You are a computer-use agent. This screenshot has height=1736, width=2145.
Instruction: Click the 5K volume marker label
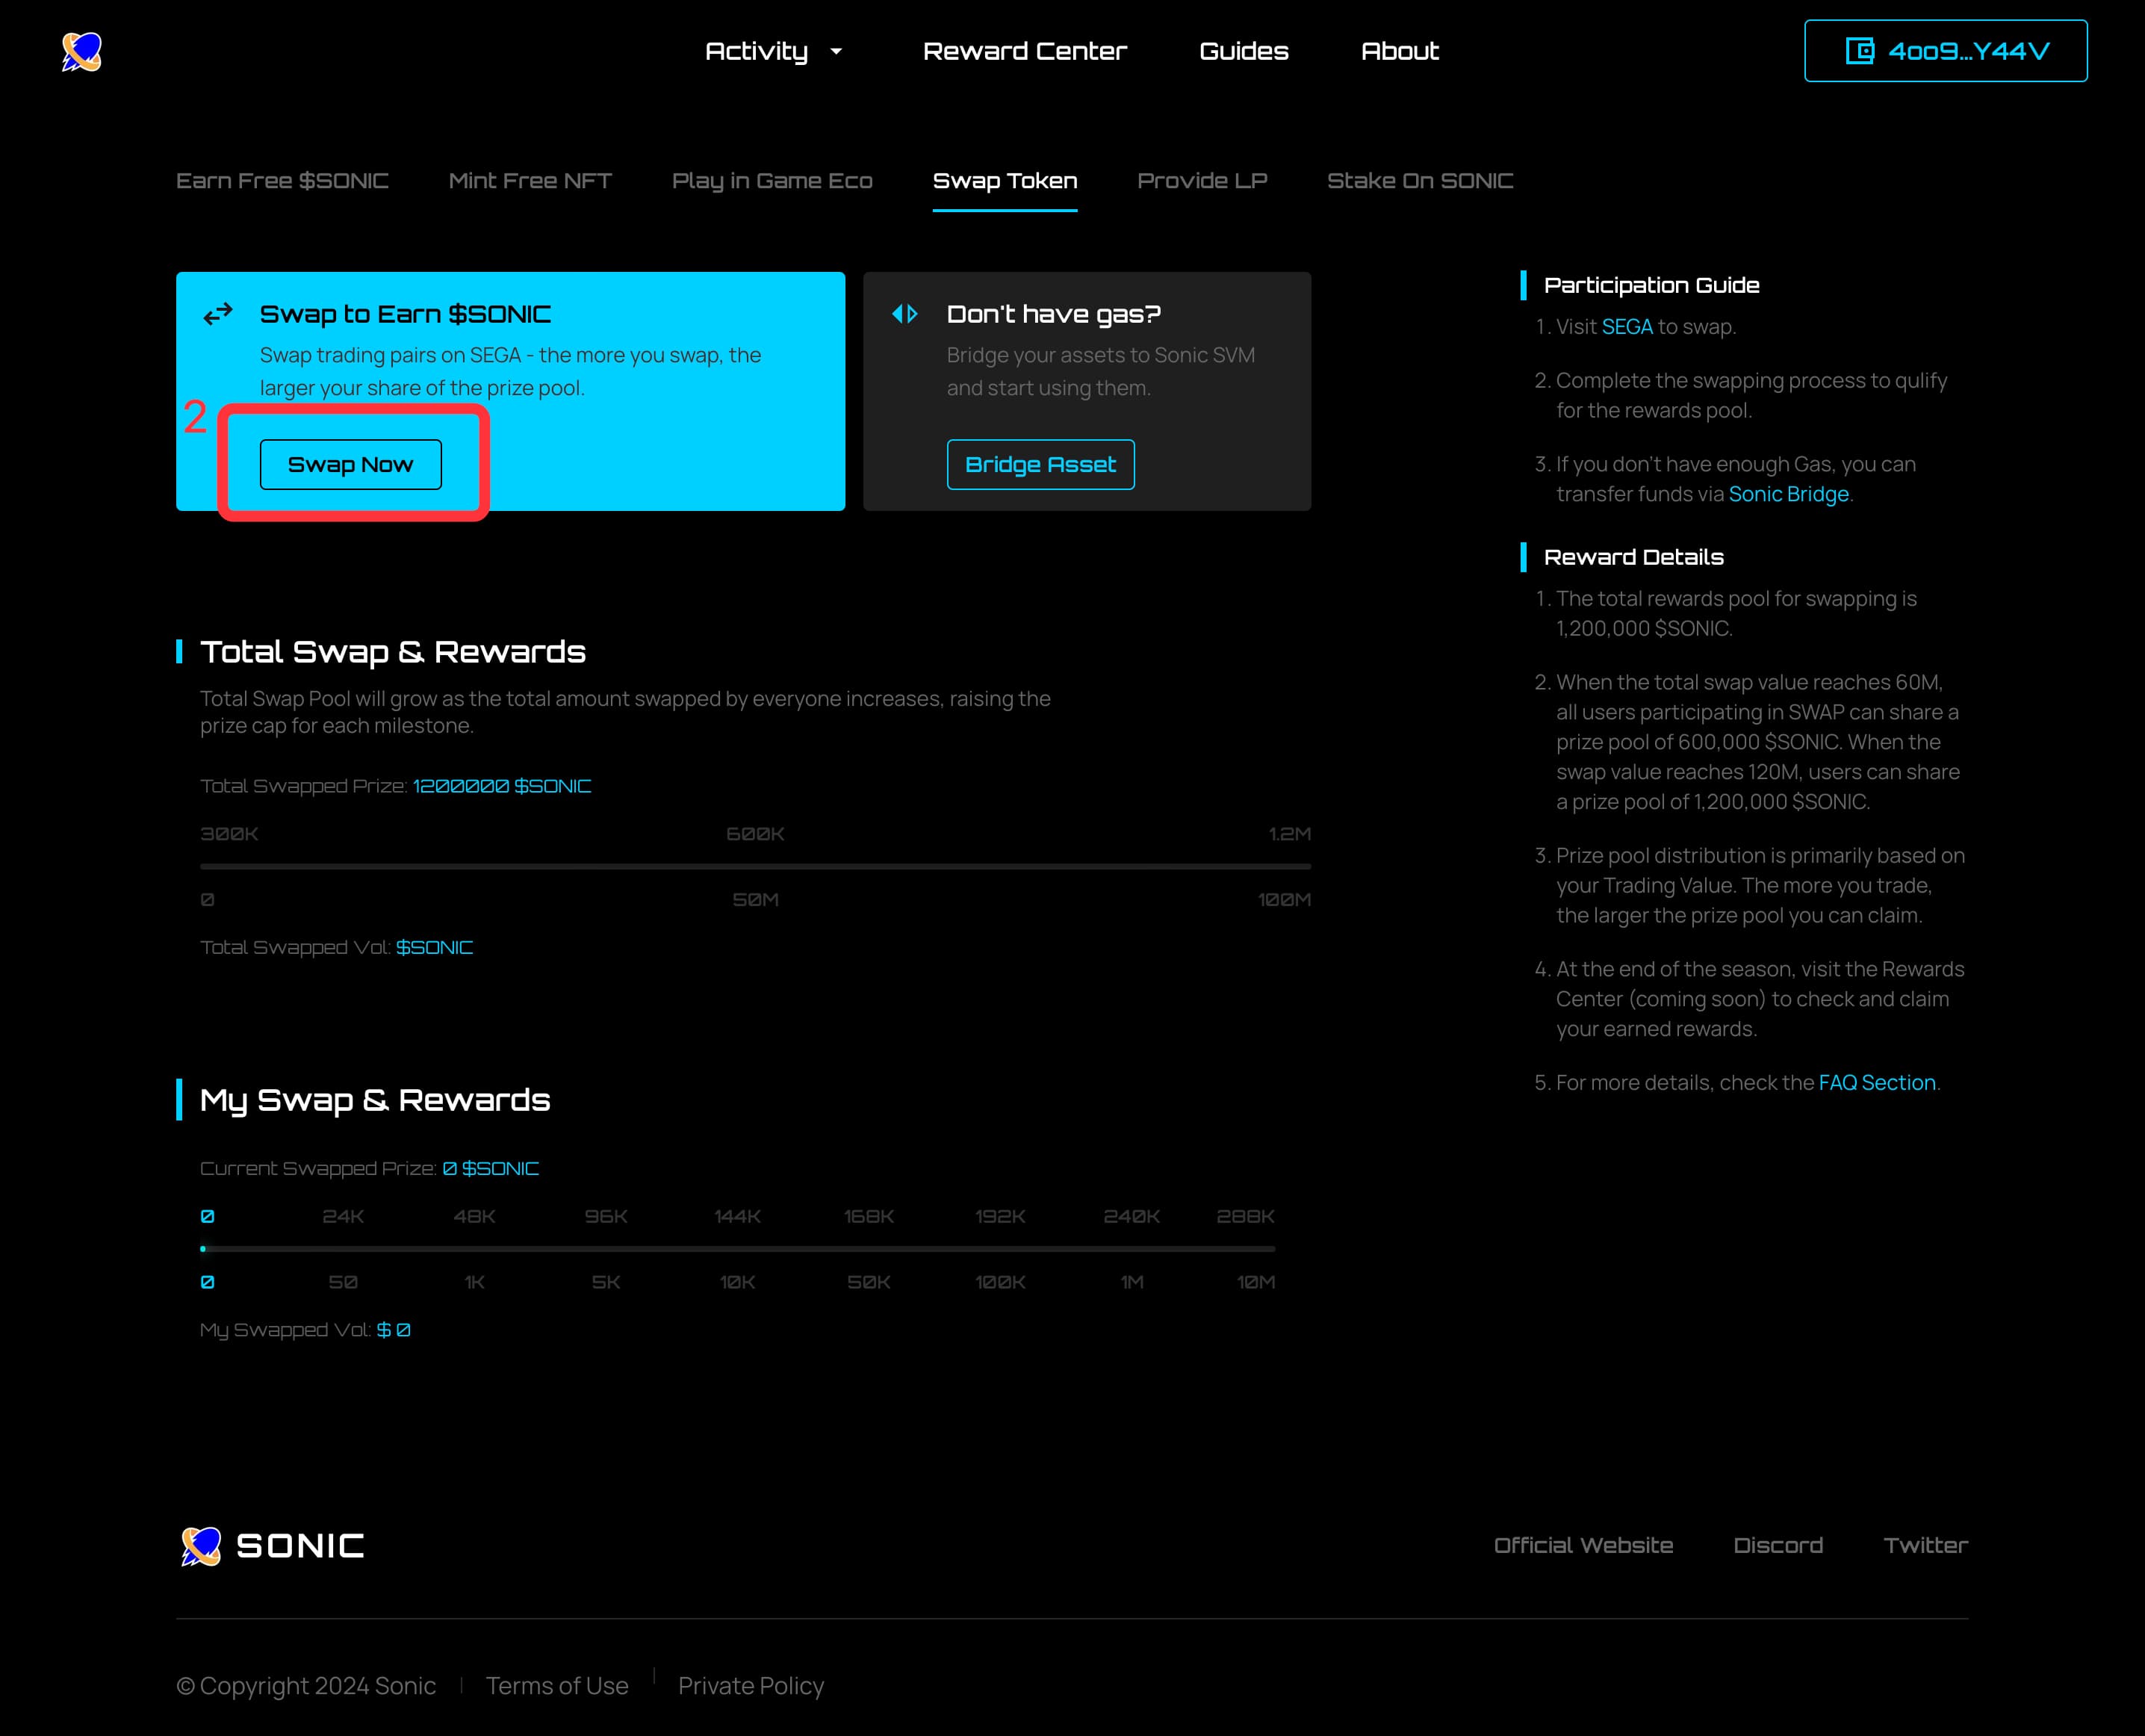(x=606, y=1283)
